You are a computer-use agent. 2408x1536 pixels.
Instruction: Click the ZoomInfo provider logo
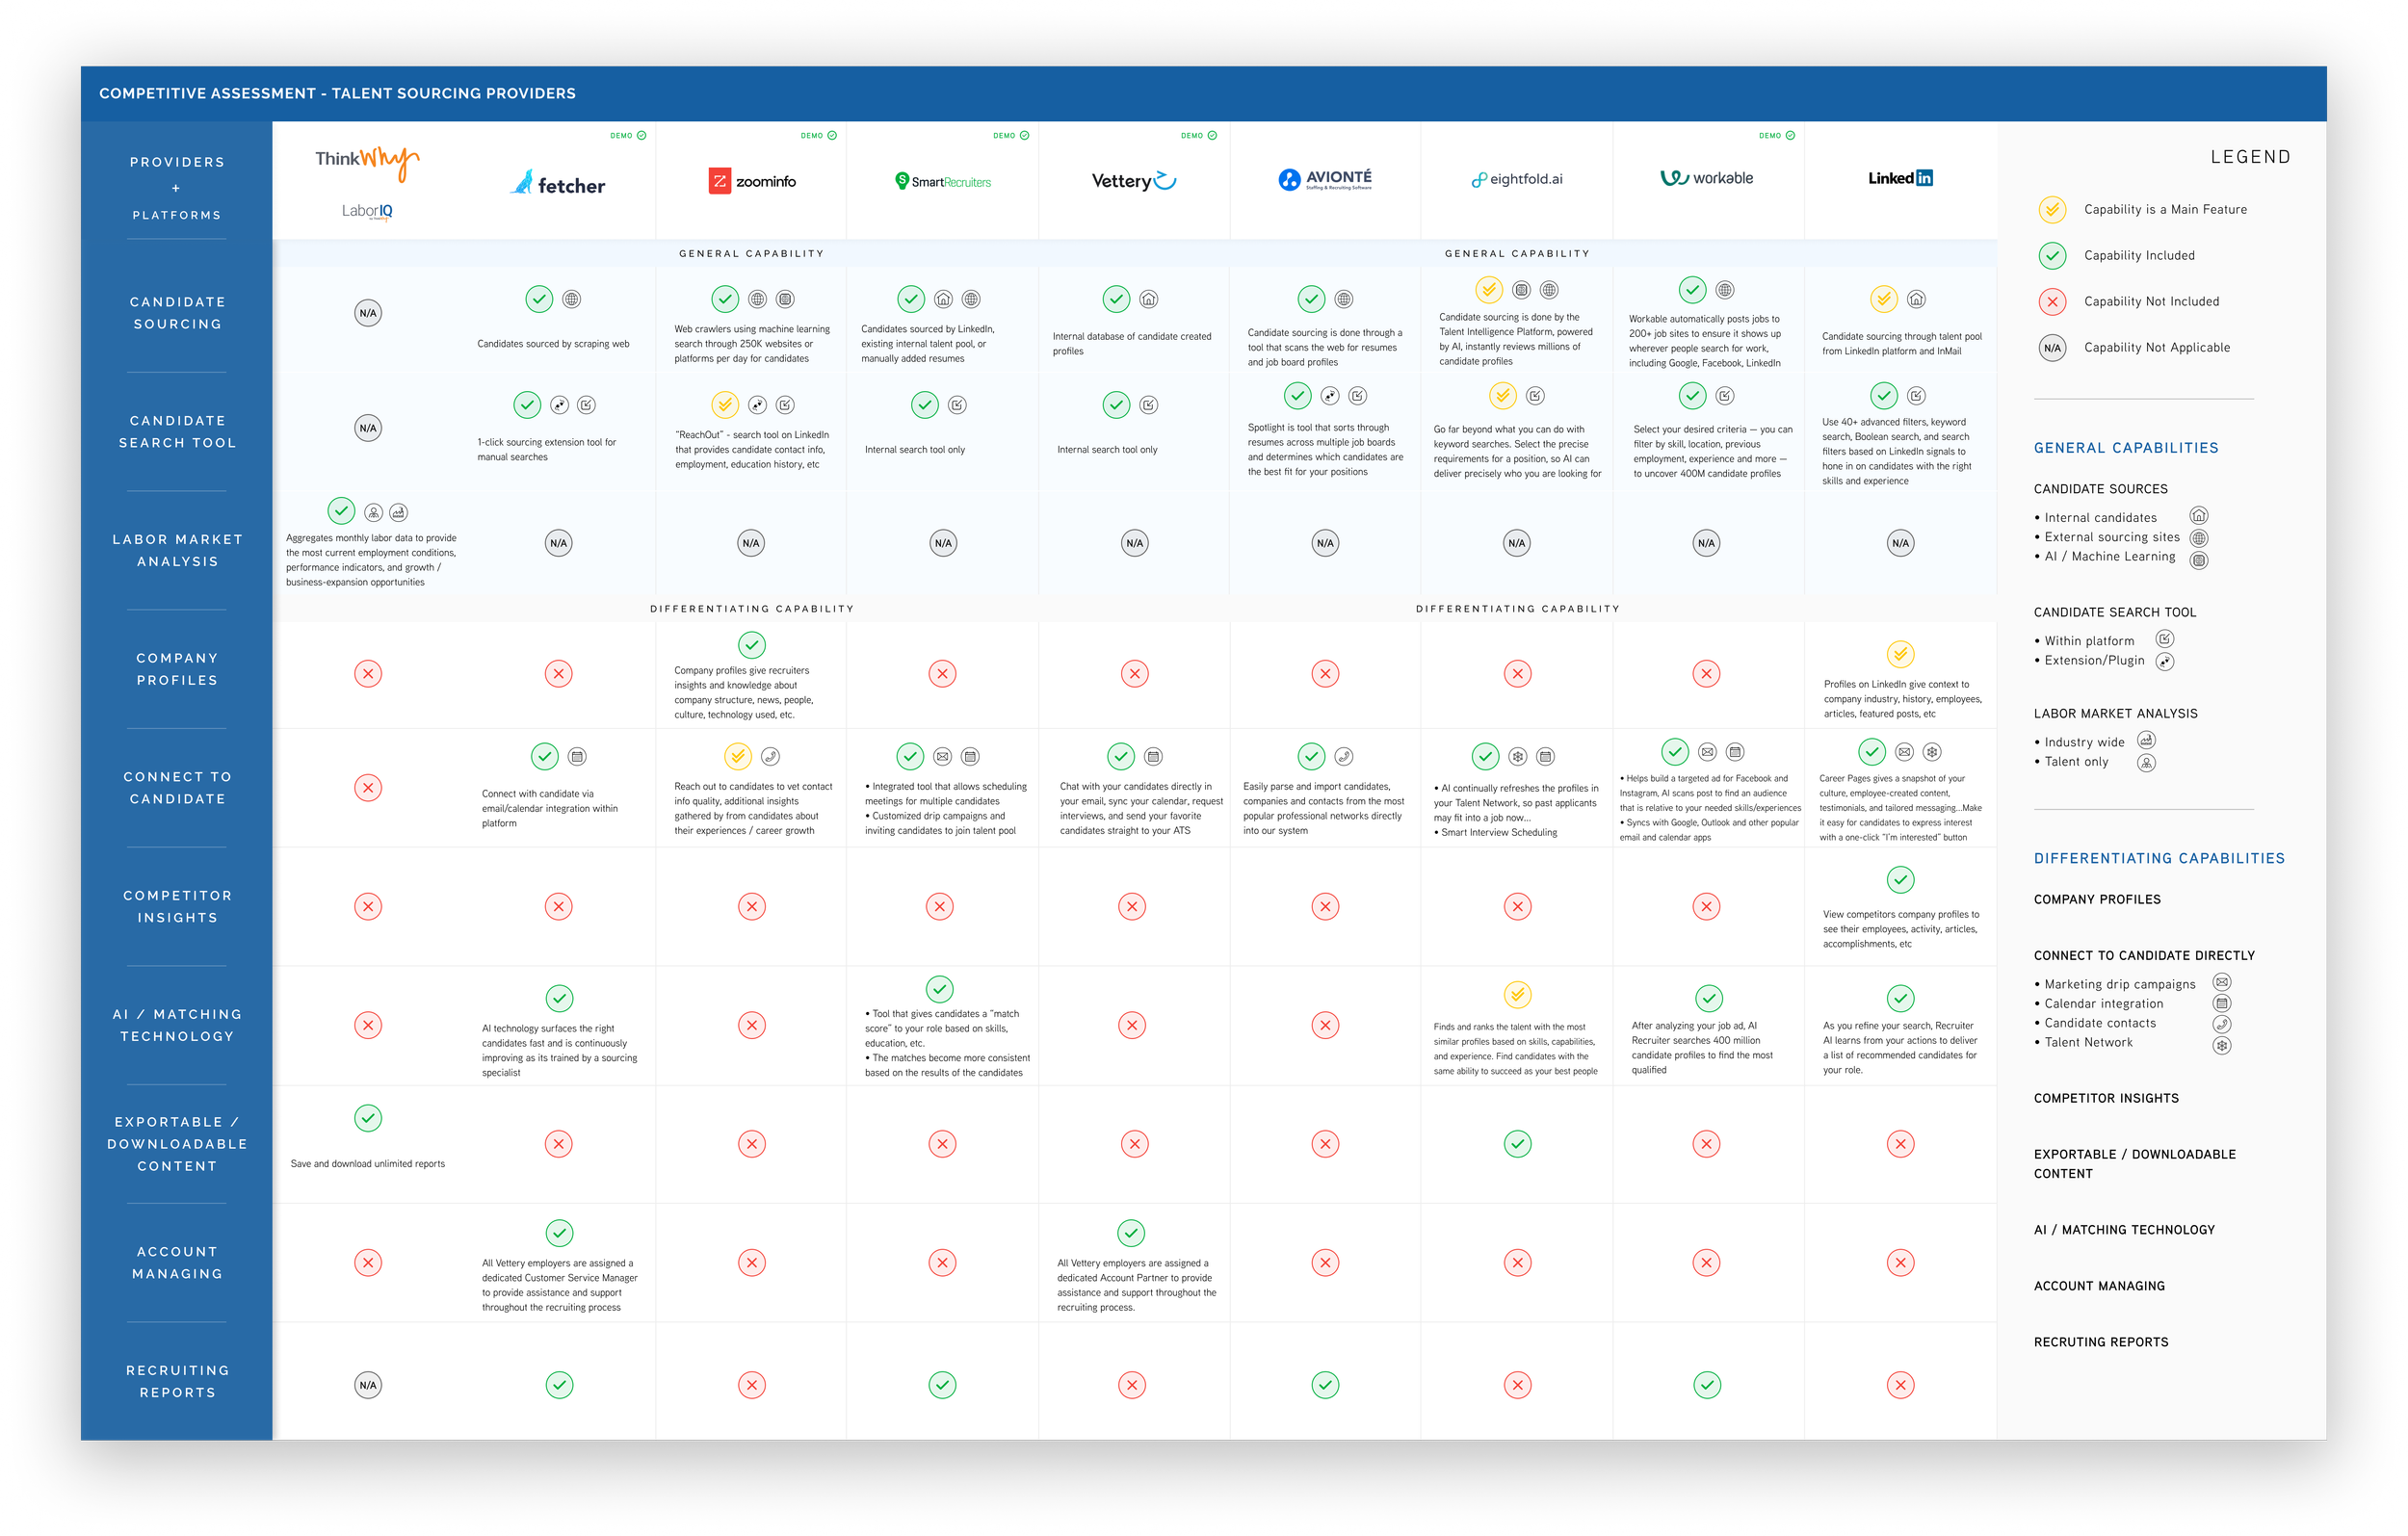click(752, 181)
